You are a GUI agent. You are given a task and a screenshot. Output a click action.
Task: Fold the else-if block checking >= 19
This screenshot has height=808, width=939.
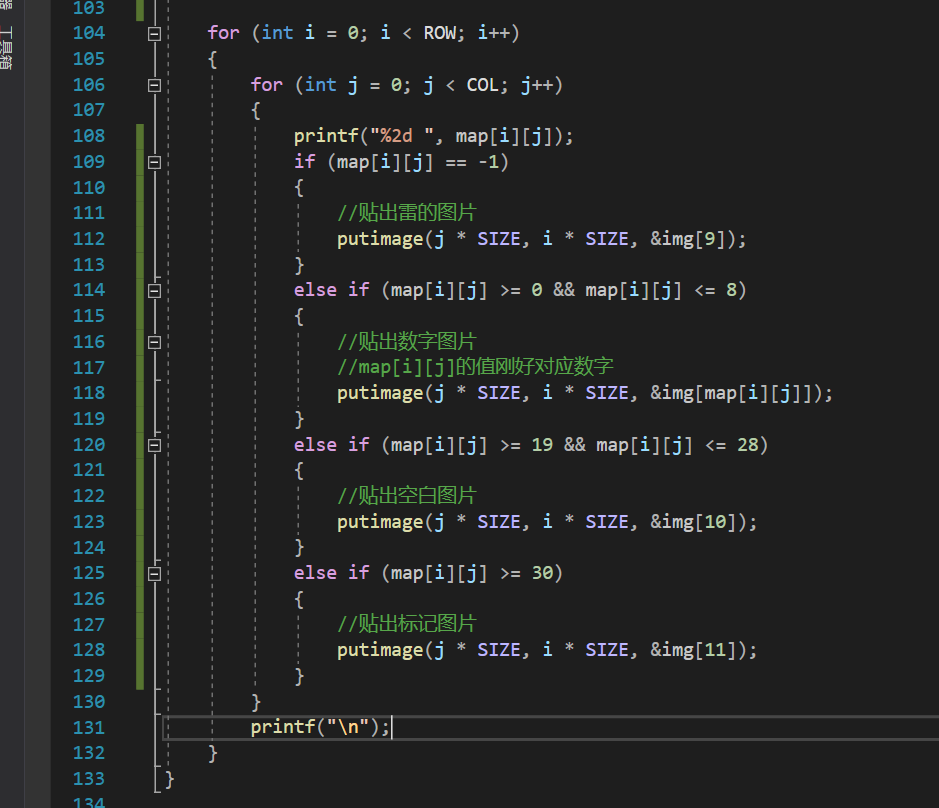pyautogui.click(x=154, y=445)
